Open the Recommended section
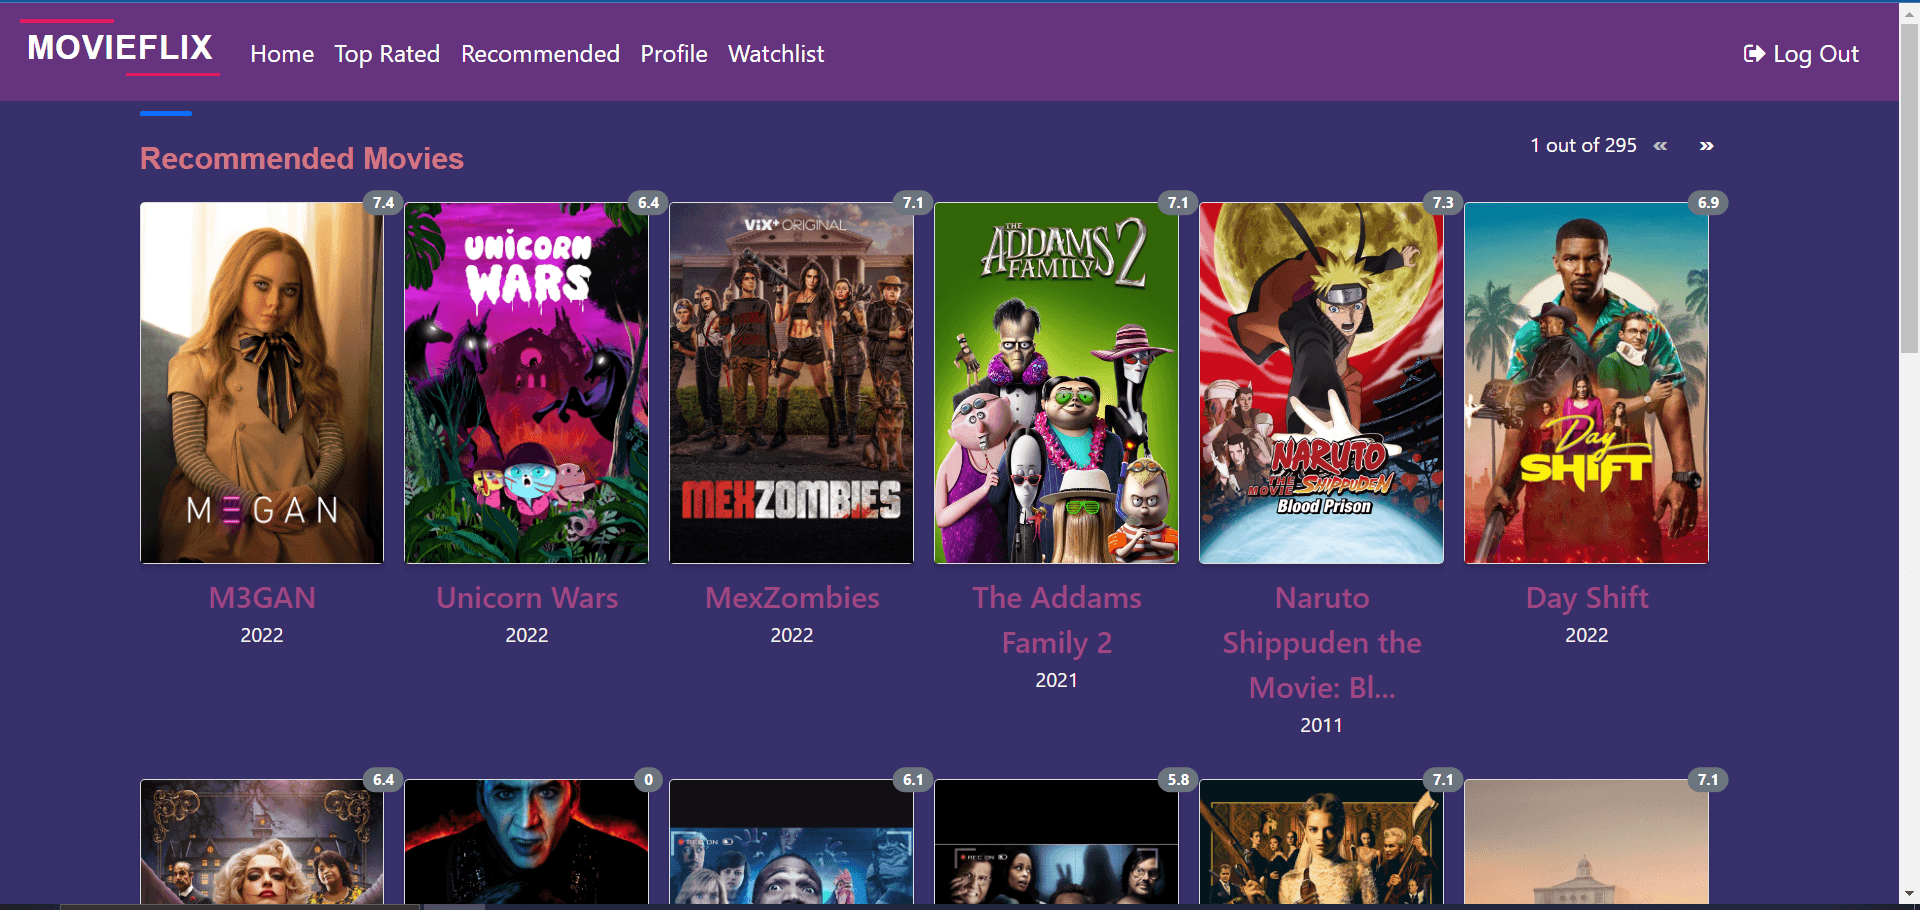Screen dimensions: 1920x910 (540, 54)
